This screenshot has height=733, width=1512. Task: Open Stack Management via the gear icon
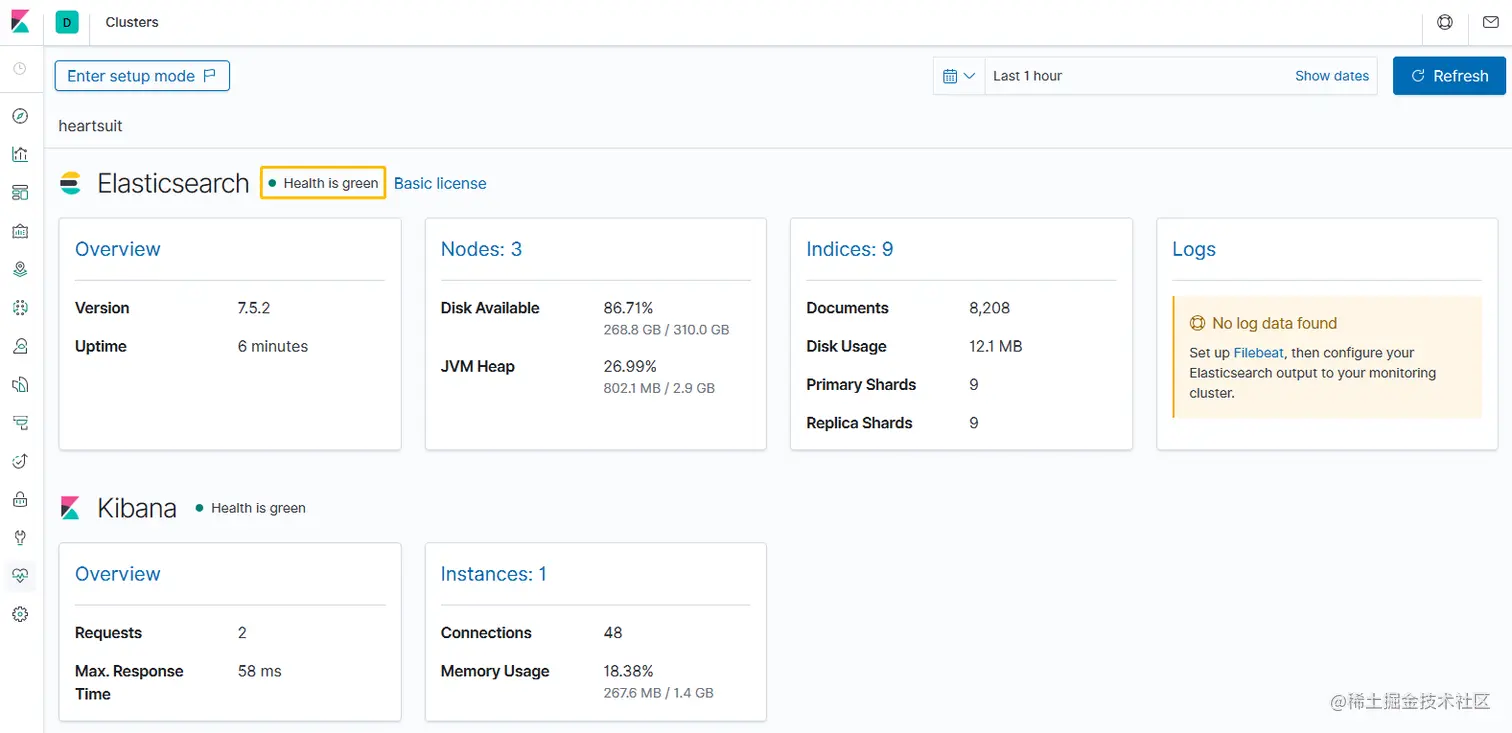point(20,613)
